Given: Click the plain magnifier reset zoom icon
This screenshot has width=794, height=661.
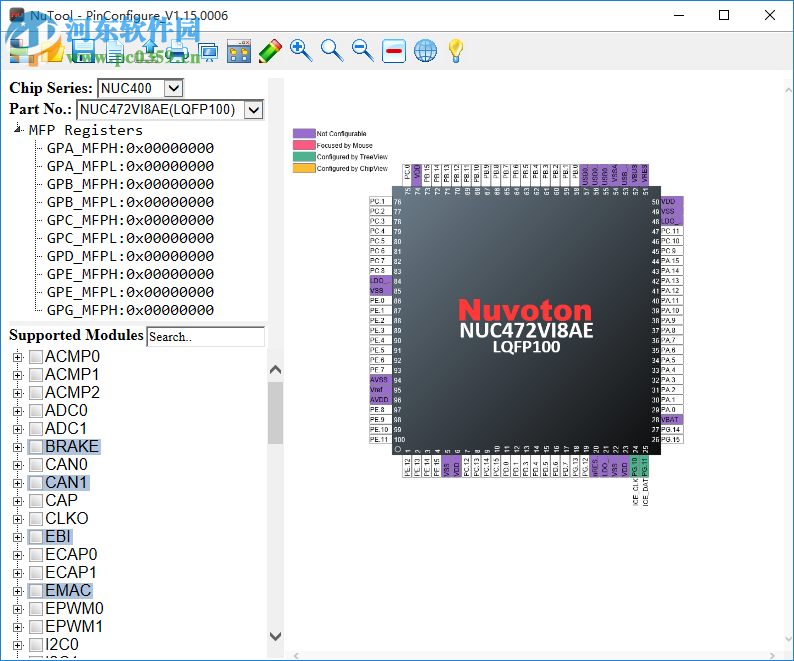Looking at the screenshot, I should pos(332,51).
